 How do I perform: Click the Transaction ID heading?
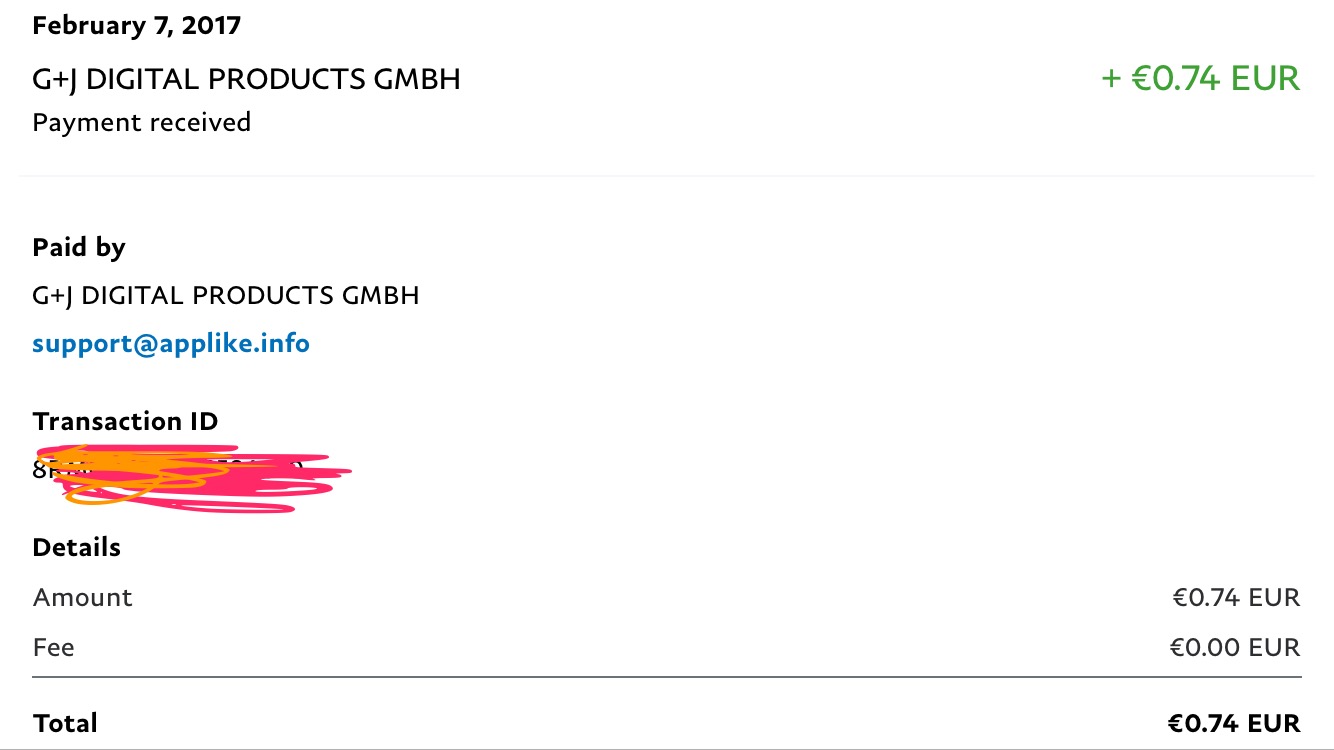pyautogui.click(x=125, y=421)
